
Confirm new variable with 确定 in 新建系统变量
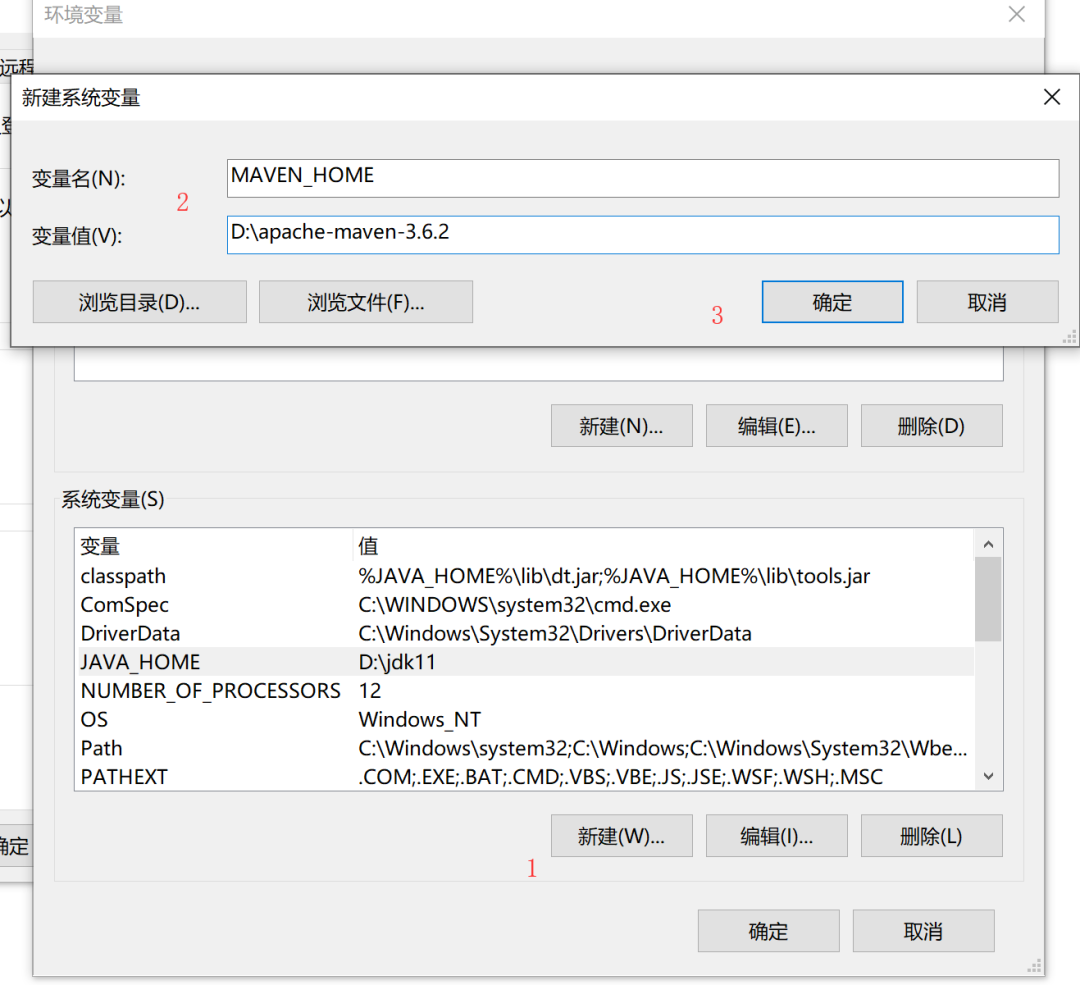pos(832,302)
